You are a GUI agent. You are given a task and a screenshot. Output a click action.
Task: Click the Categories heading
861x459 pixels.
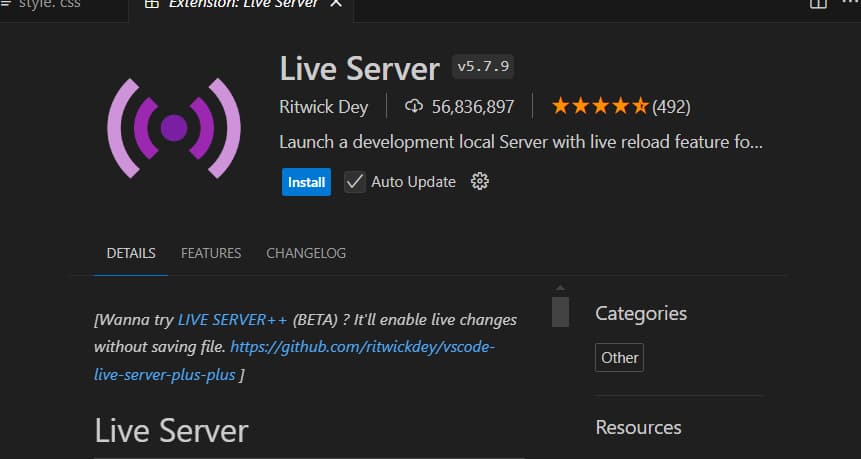click(641, 313)
